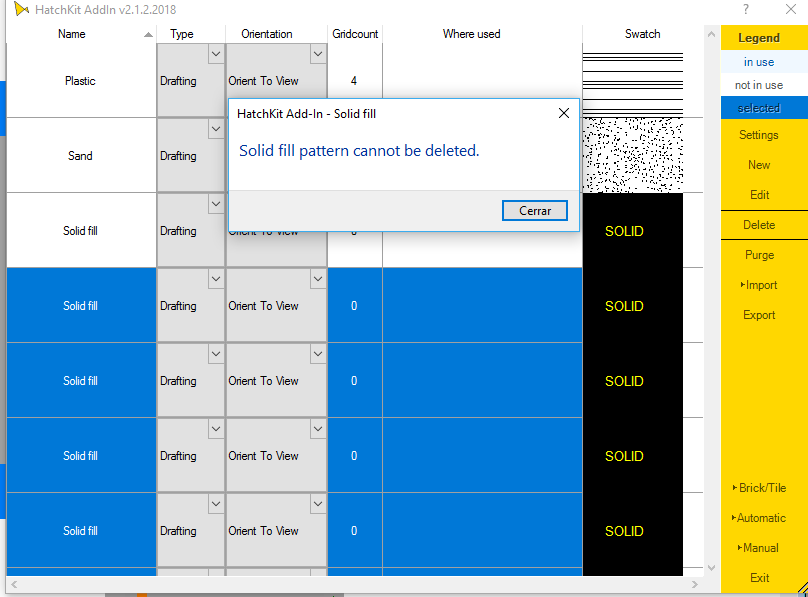
Task: Choose Edit in the side panel
Action: tap(759, 195)
